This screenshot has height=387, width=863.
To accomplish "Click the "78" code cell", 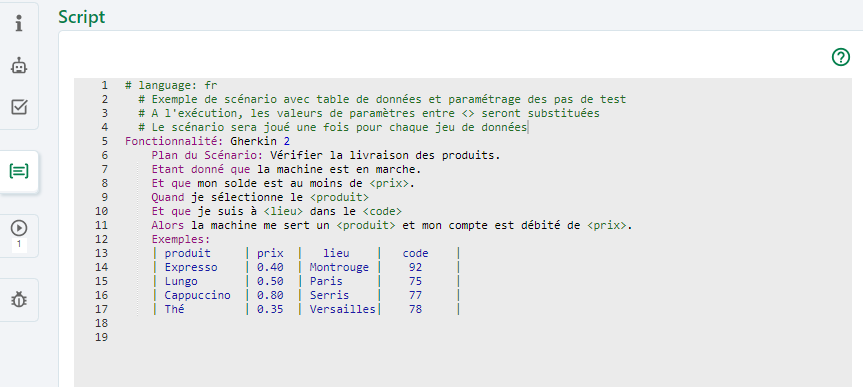I will click(x=416, y=309).
